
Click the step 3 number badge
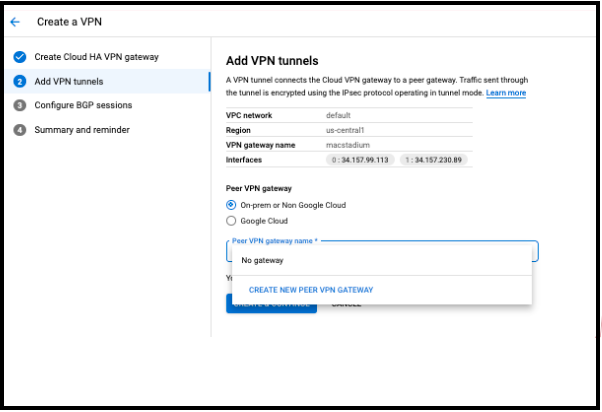tap(20, 105)
